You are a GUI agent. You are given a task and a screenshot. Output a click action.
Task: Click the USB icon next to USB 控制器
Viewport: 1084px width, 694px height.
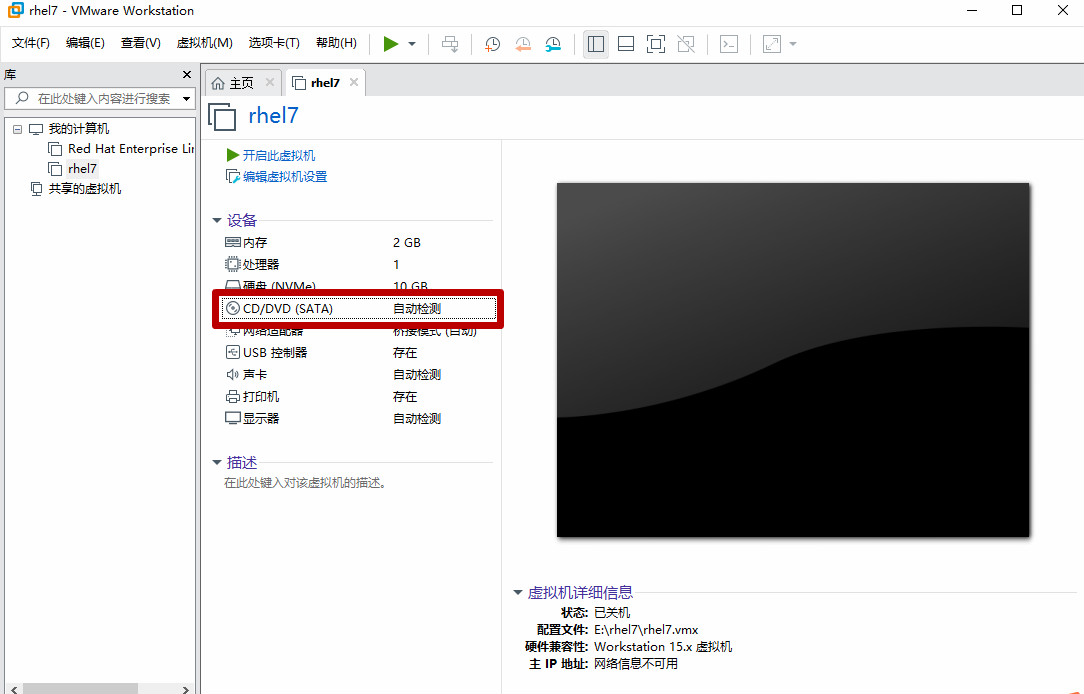233,353
